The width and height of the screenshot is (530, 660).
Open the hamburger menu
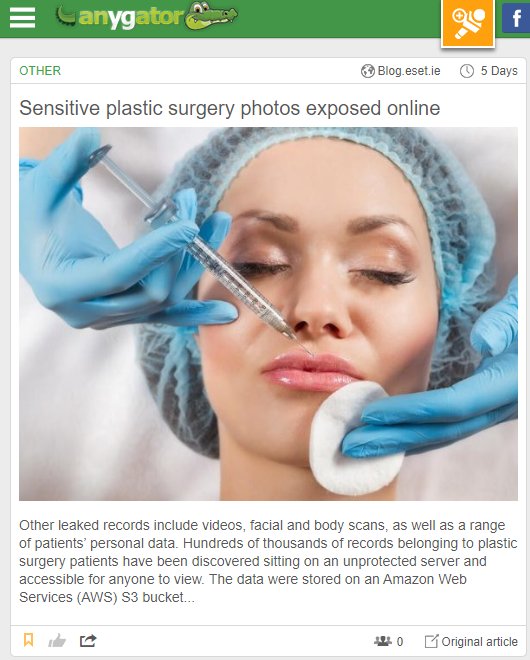[22, 18]
